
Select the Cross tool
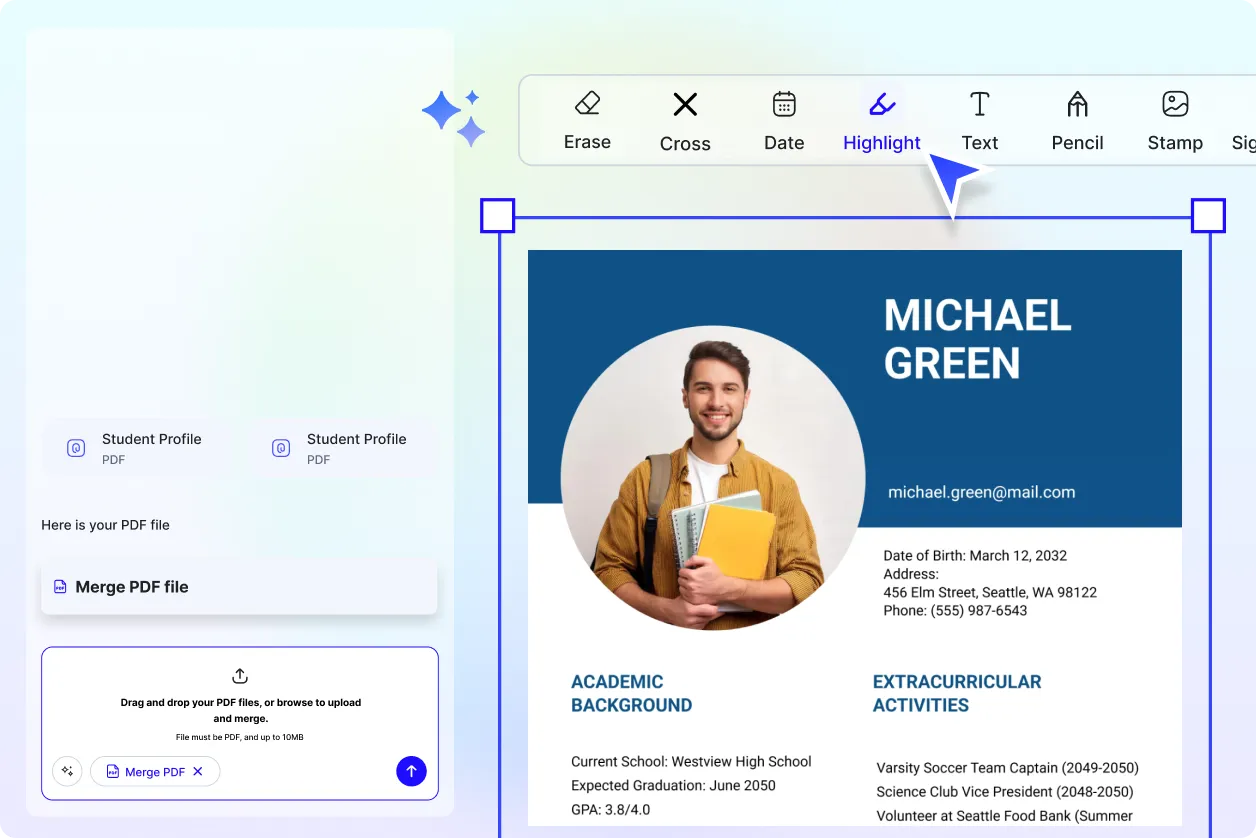tap(684, 120)
